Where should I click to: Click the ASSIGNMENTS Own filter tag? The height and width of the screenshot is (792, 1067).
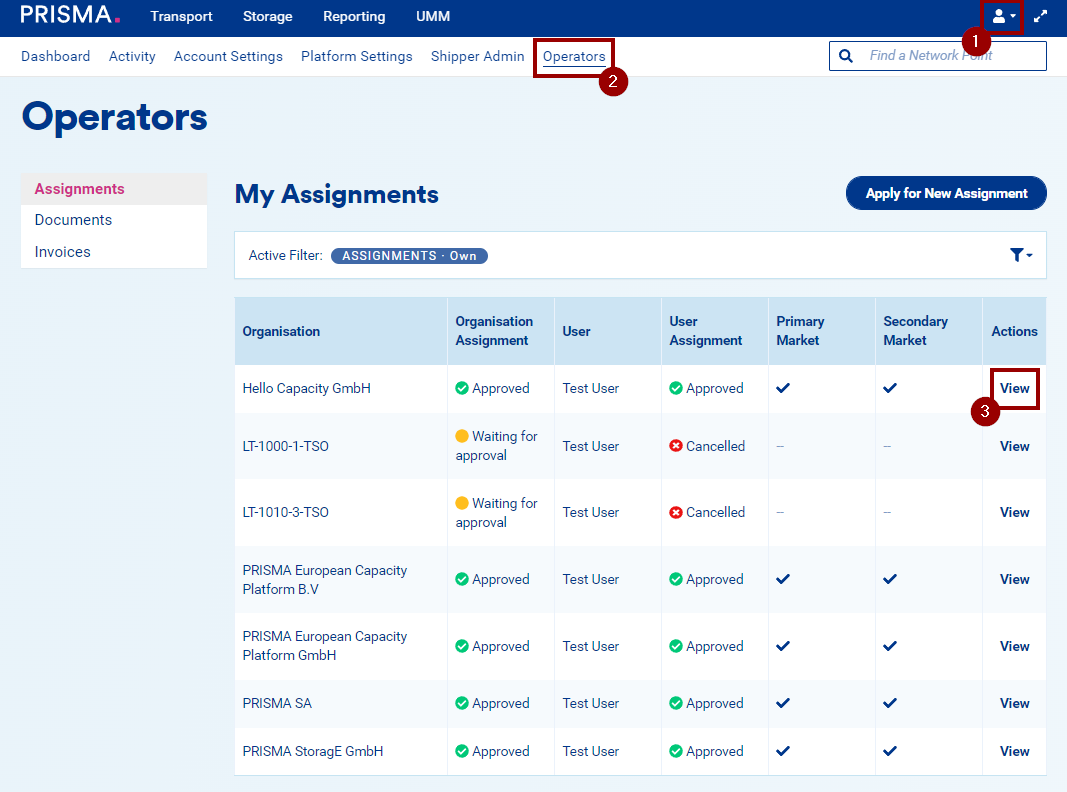(409, 256)
